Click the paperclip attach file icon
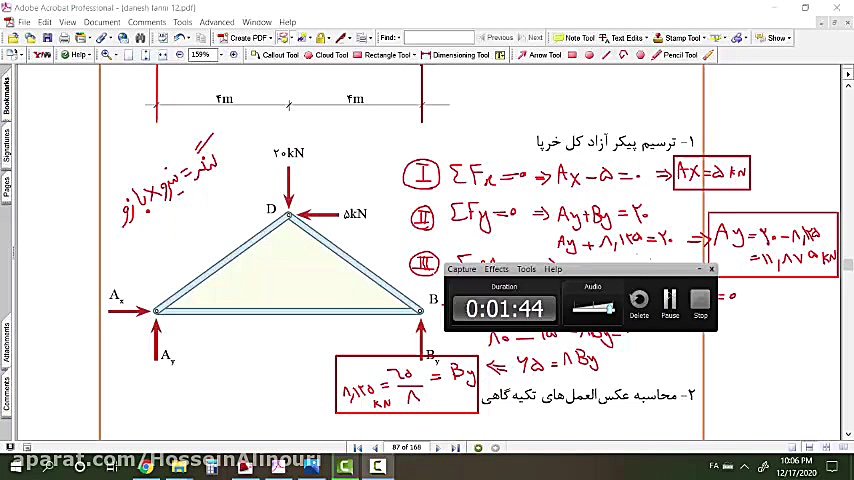The height and width of the screenshot is (480, 854). tap(101, 38)
